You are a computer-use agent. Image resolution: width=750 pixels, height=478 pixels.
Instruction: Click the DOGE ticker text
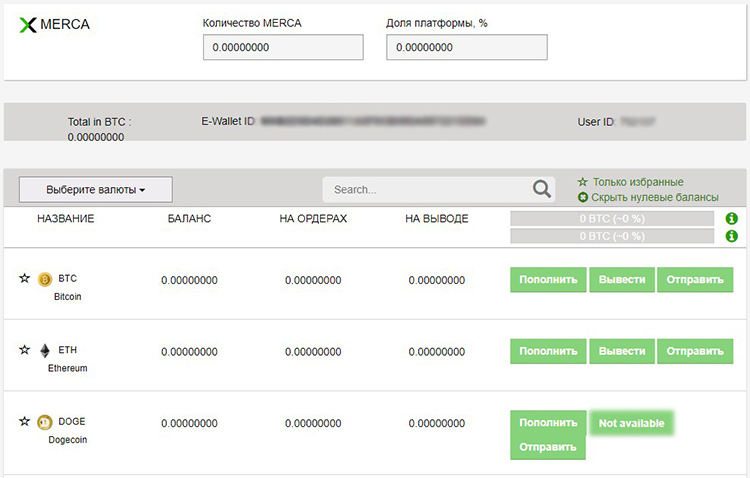click(x=72, y=422)
